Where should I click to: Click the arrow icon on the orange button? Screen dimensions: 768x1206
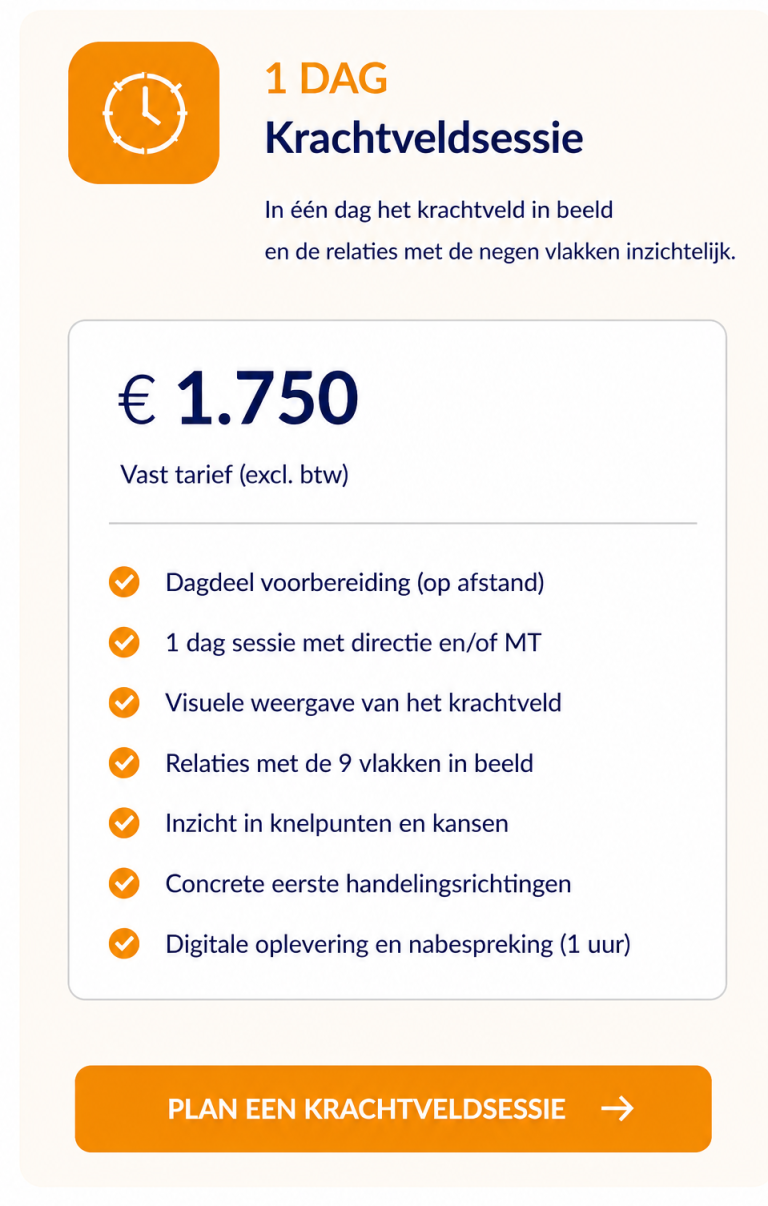(x=617, y=1109)
